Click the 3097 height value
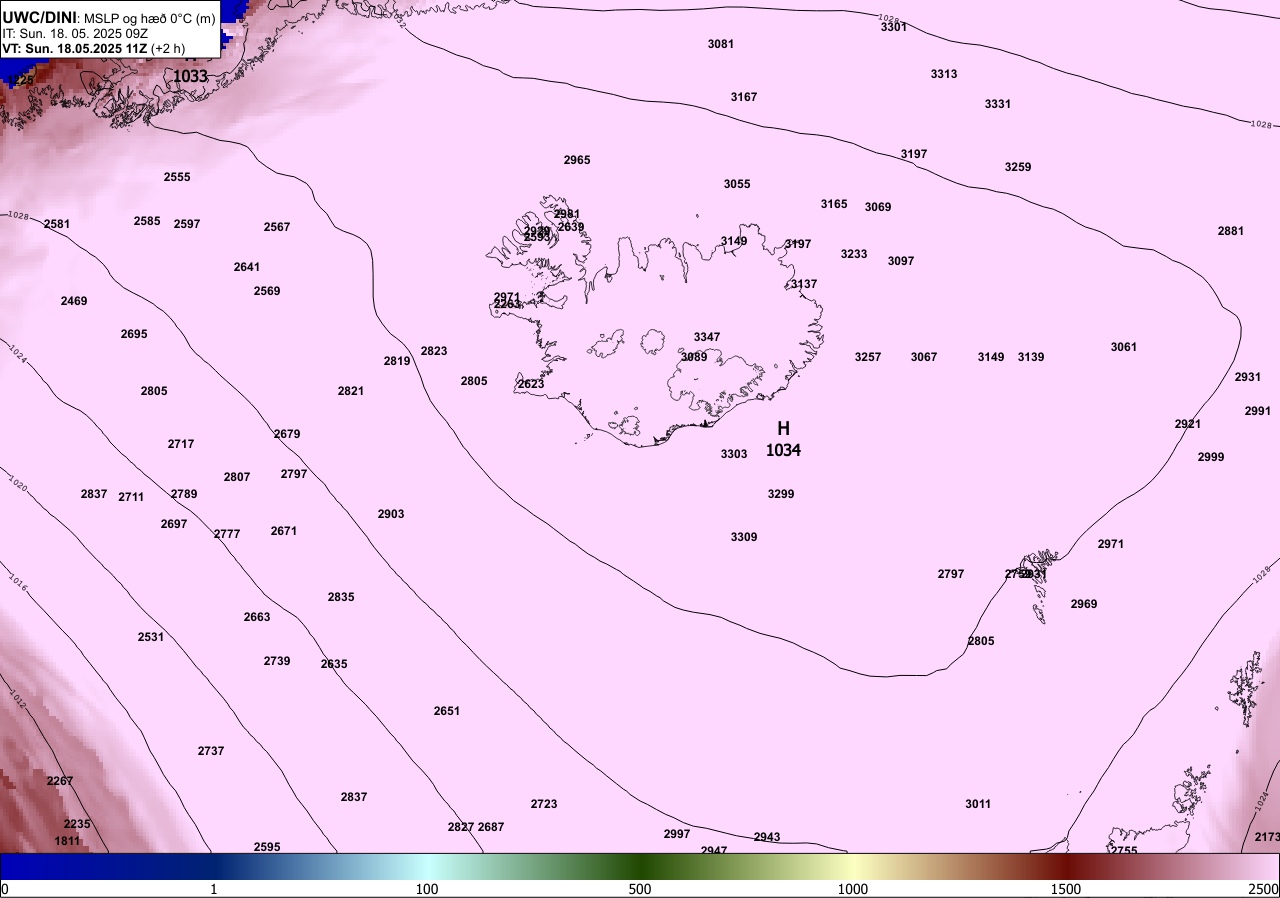Image resolution: width=1280 pixels, height=898 pixels. click(x=901, y=261)
